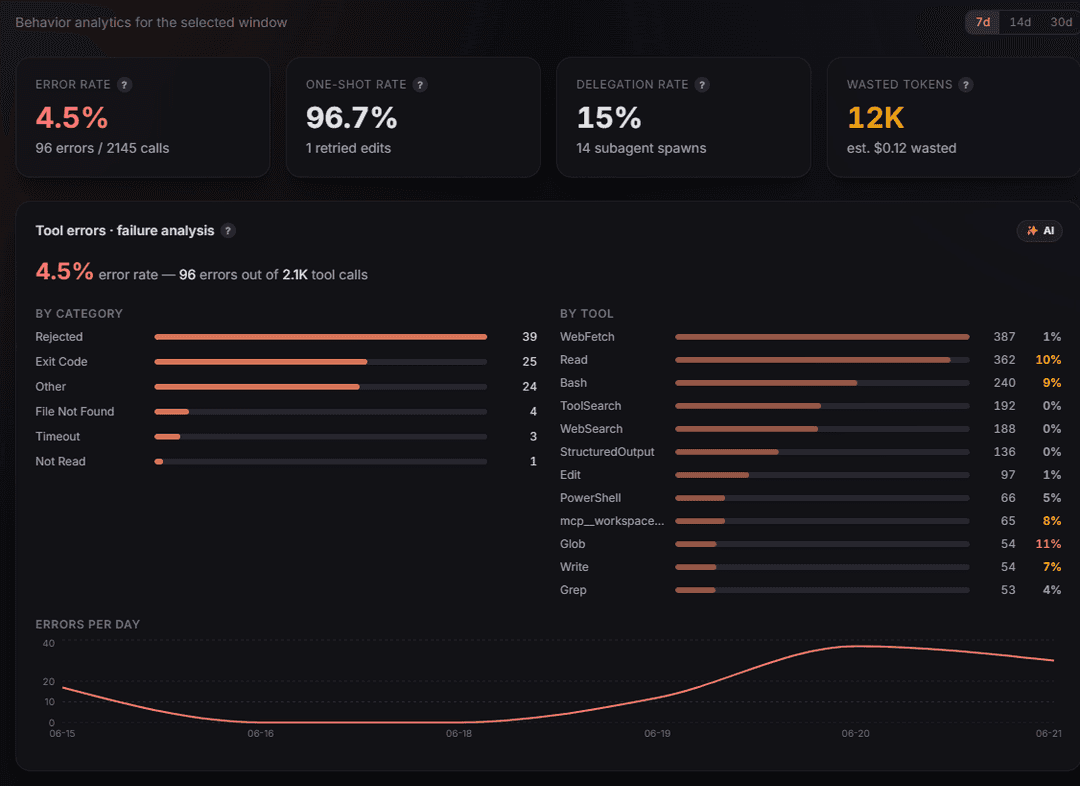Switch to the 30d time window
The width and height of the screenshot is (1080, 786).
tap(1061, 22)
